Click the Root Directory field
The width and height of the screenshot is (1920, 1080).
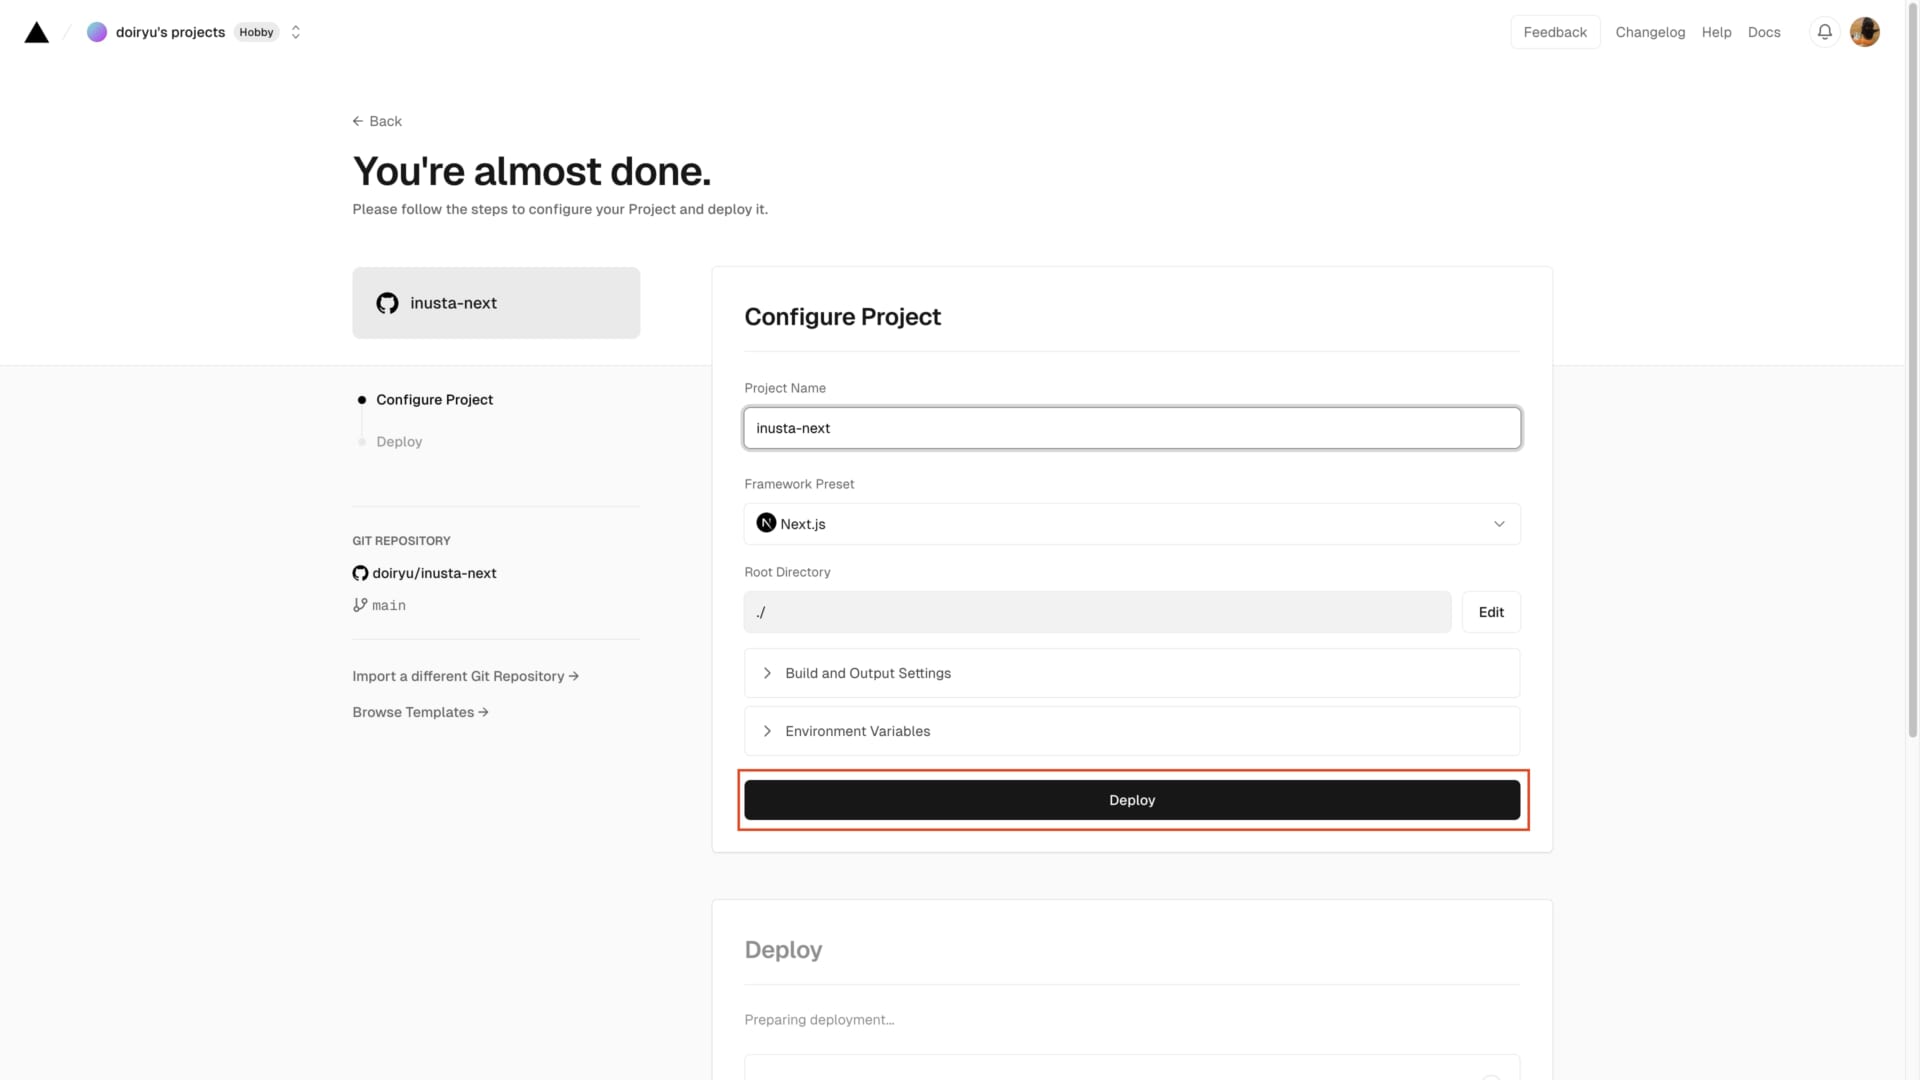pyautogui.click(x=1097, y=612)
